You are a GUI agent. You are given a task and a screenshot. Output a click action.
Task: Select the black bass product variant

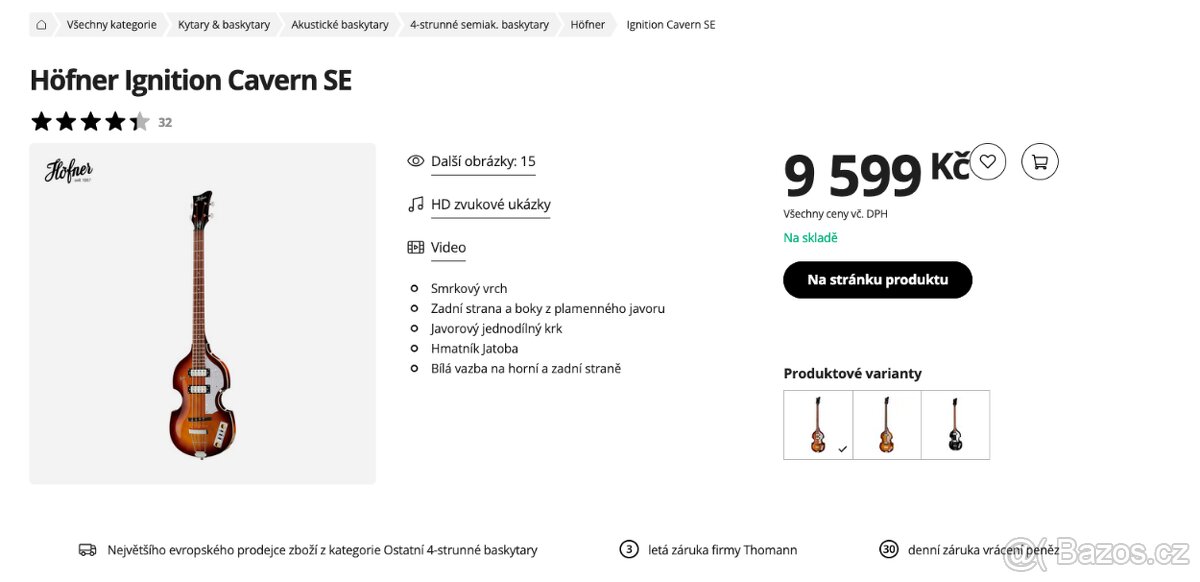coord(955,425)
